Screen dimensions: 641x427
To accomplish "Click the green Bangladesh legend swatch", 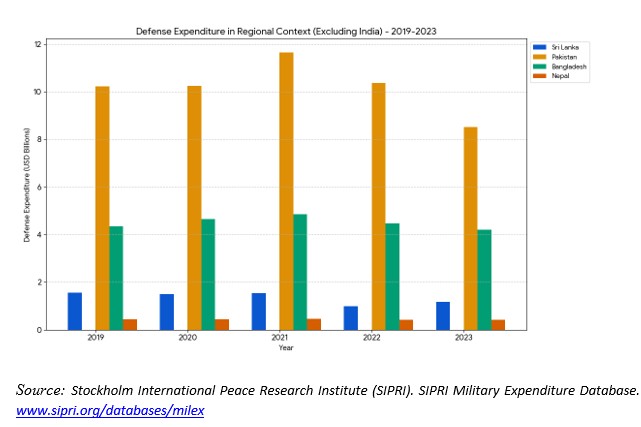I will (540, 65).
